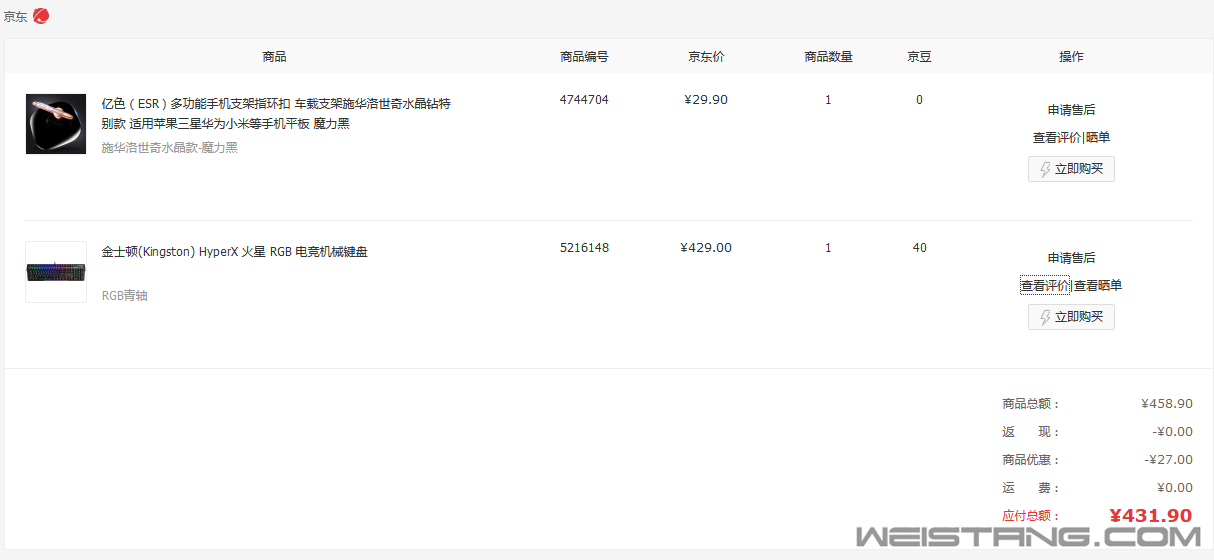
Task: Open the 金士顿 HyperX 火星 RGB keyboard title
Action: point(235,252)
